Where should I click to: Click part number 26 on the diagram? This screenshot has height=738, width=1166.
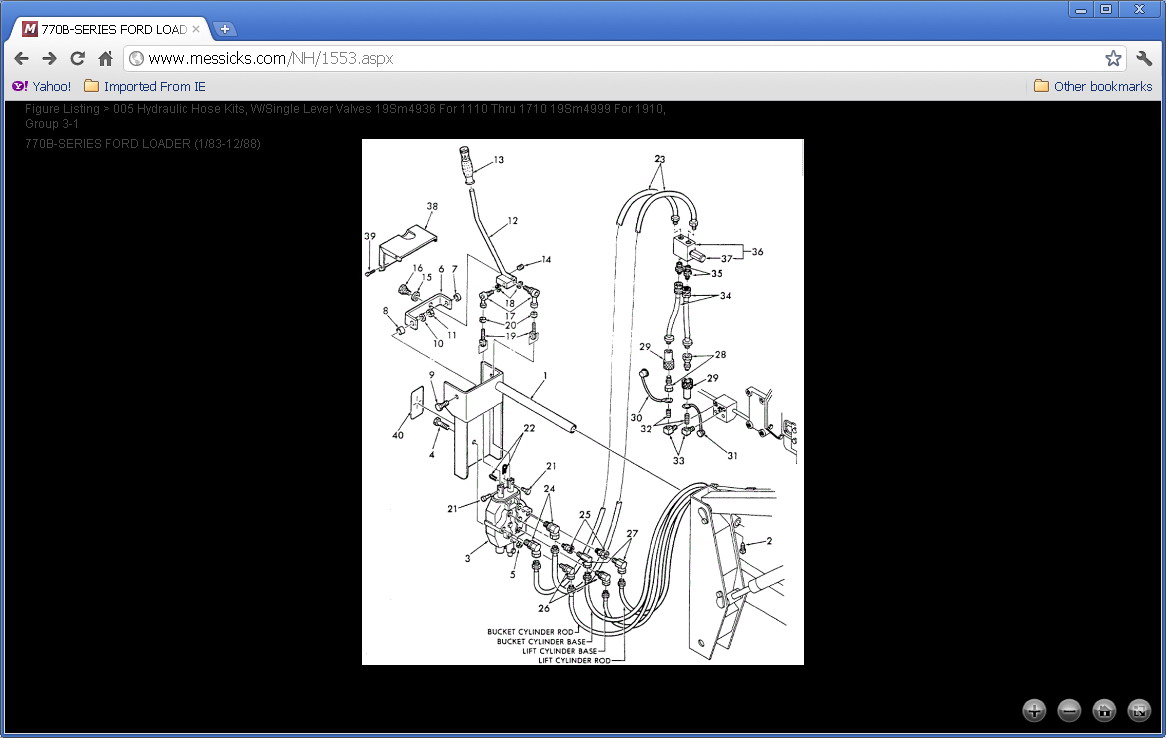pyautogui.click(x=544, y=609)
